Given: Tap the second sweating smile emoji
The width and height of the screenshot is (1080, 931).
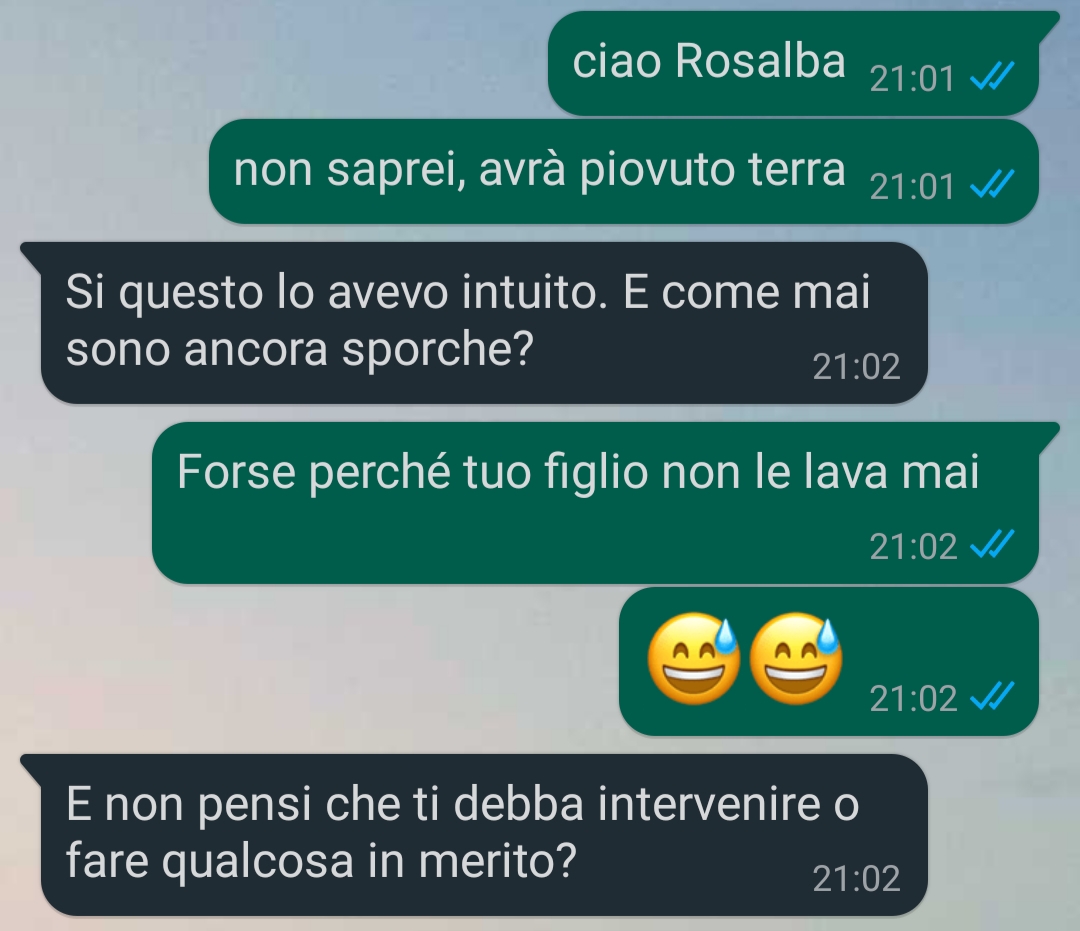Looking at the screenshot, I should click(796, 659).
